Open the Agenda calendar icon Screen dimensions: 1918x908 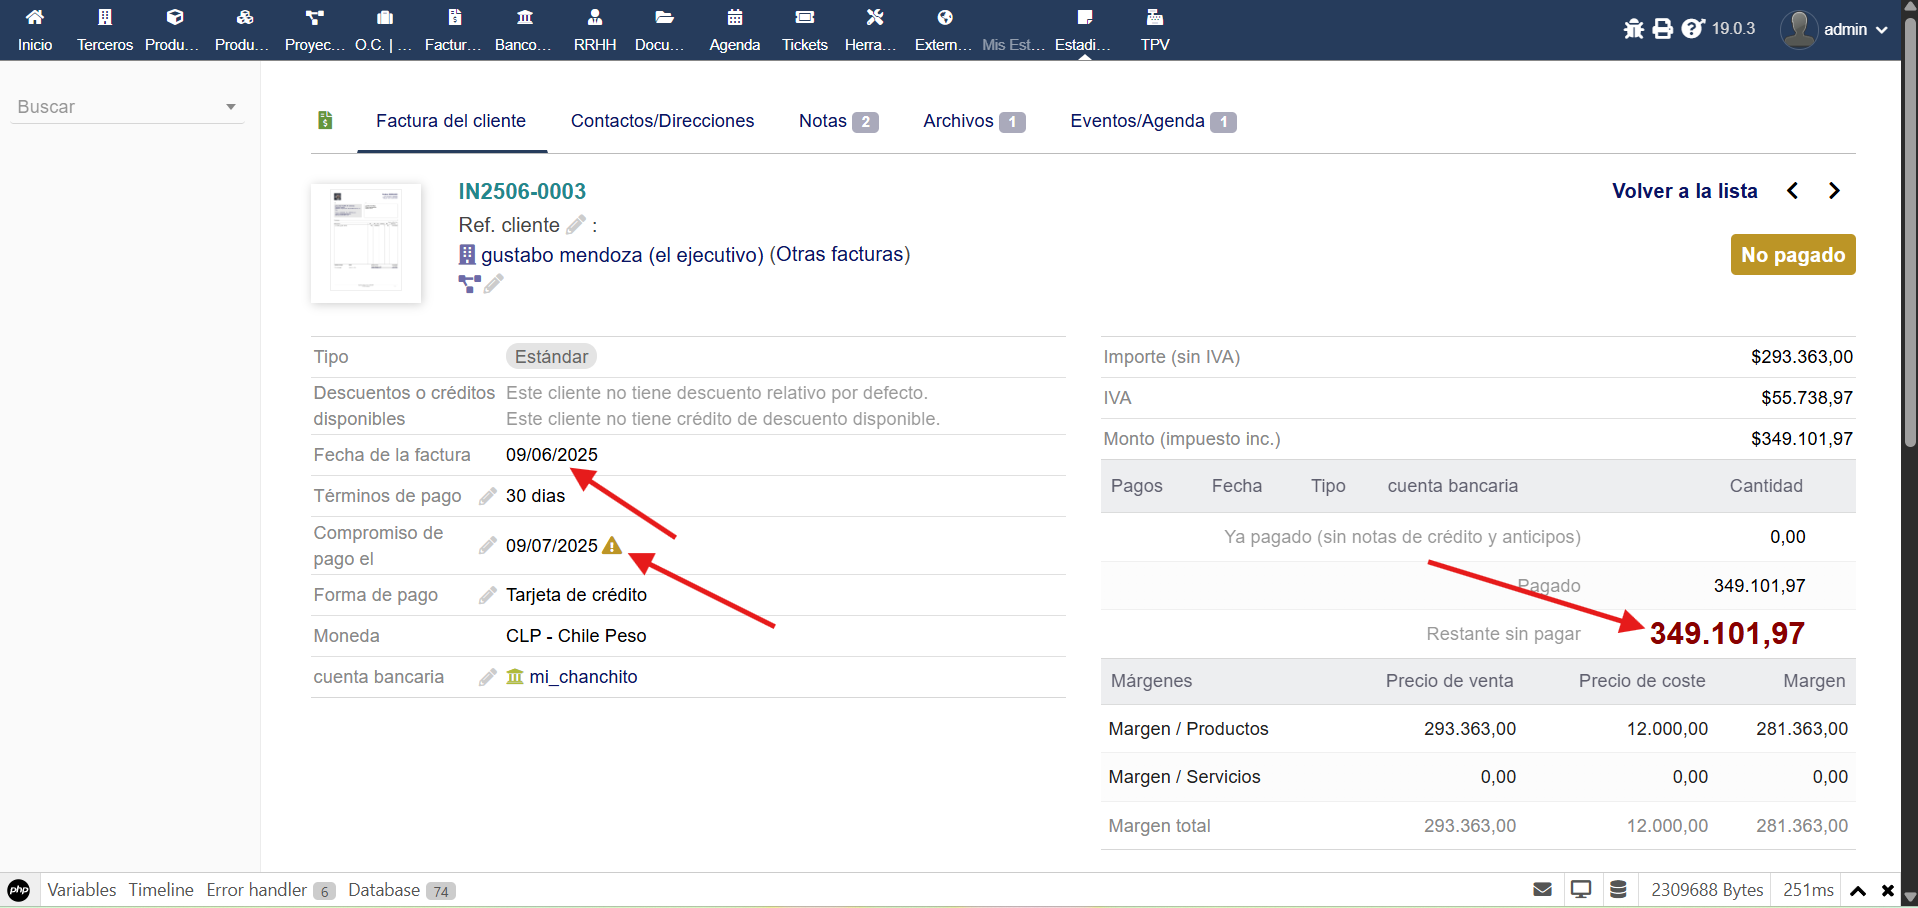(734, 18)
